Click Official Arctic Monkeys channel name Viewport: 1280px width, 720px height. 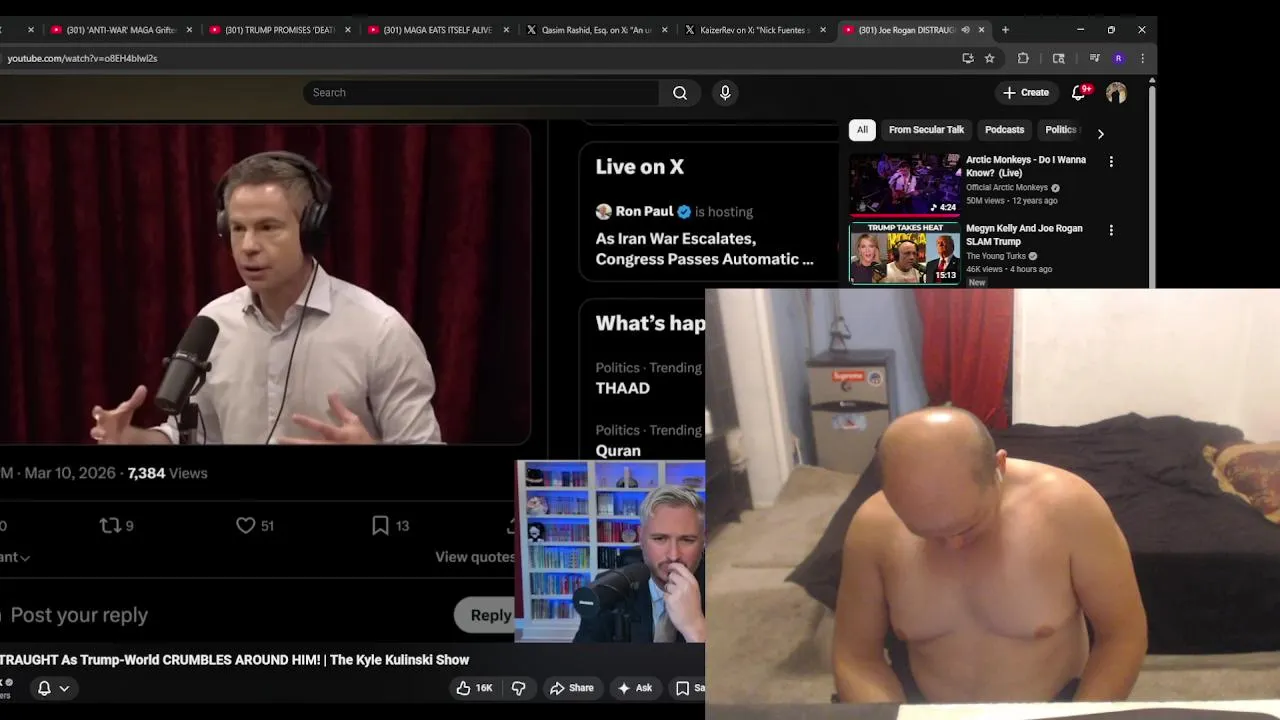click(x=1007, y=188)
